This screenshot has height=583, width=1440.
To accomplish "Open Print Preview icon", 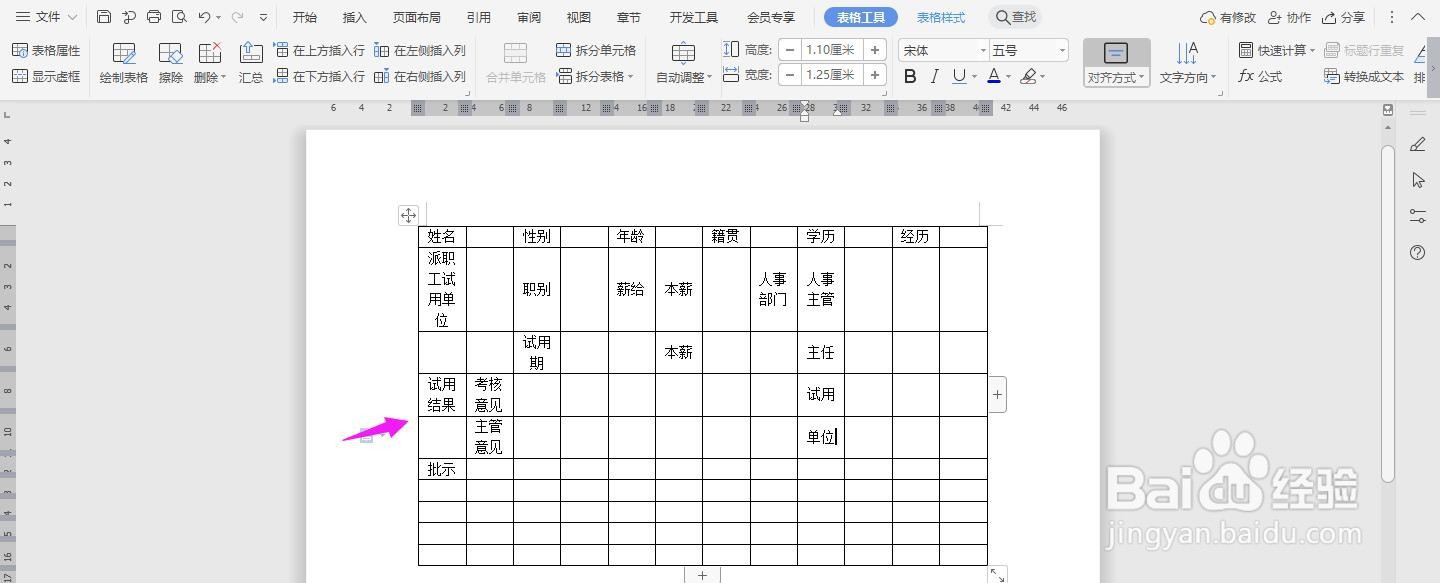I will 179,17.
